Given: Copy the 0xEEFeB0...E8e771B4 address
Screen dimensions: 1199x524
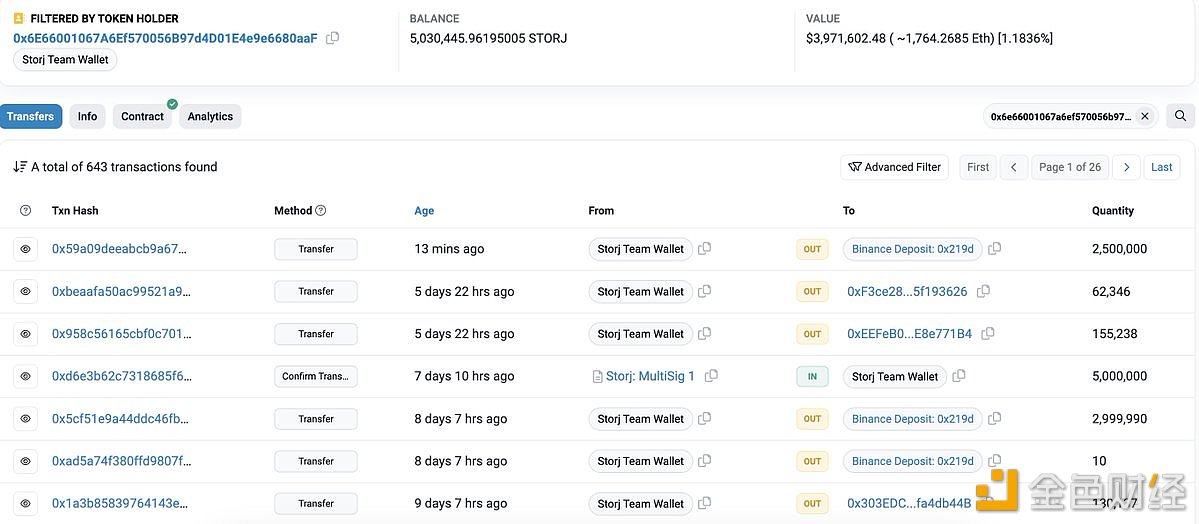Looking at the screenshot, I should pos(988,334).
